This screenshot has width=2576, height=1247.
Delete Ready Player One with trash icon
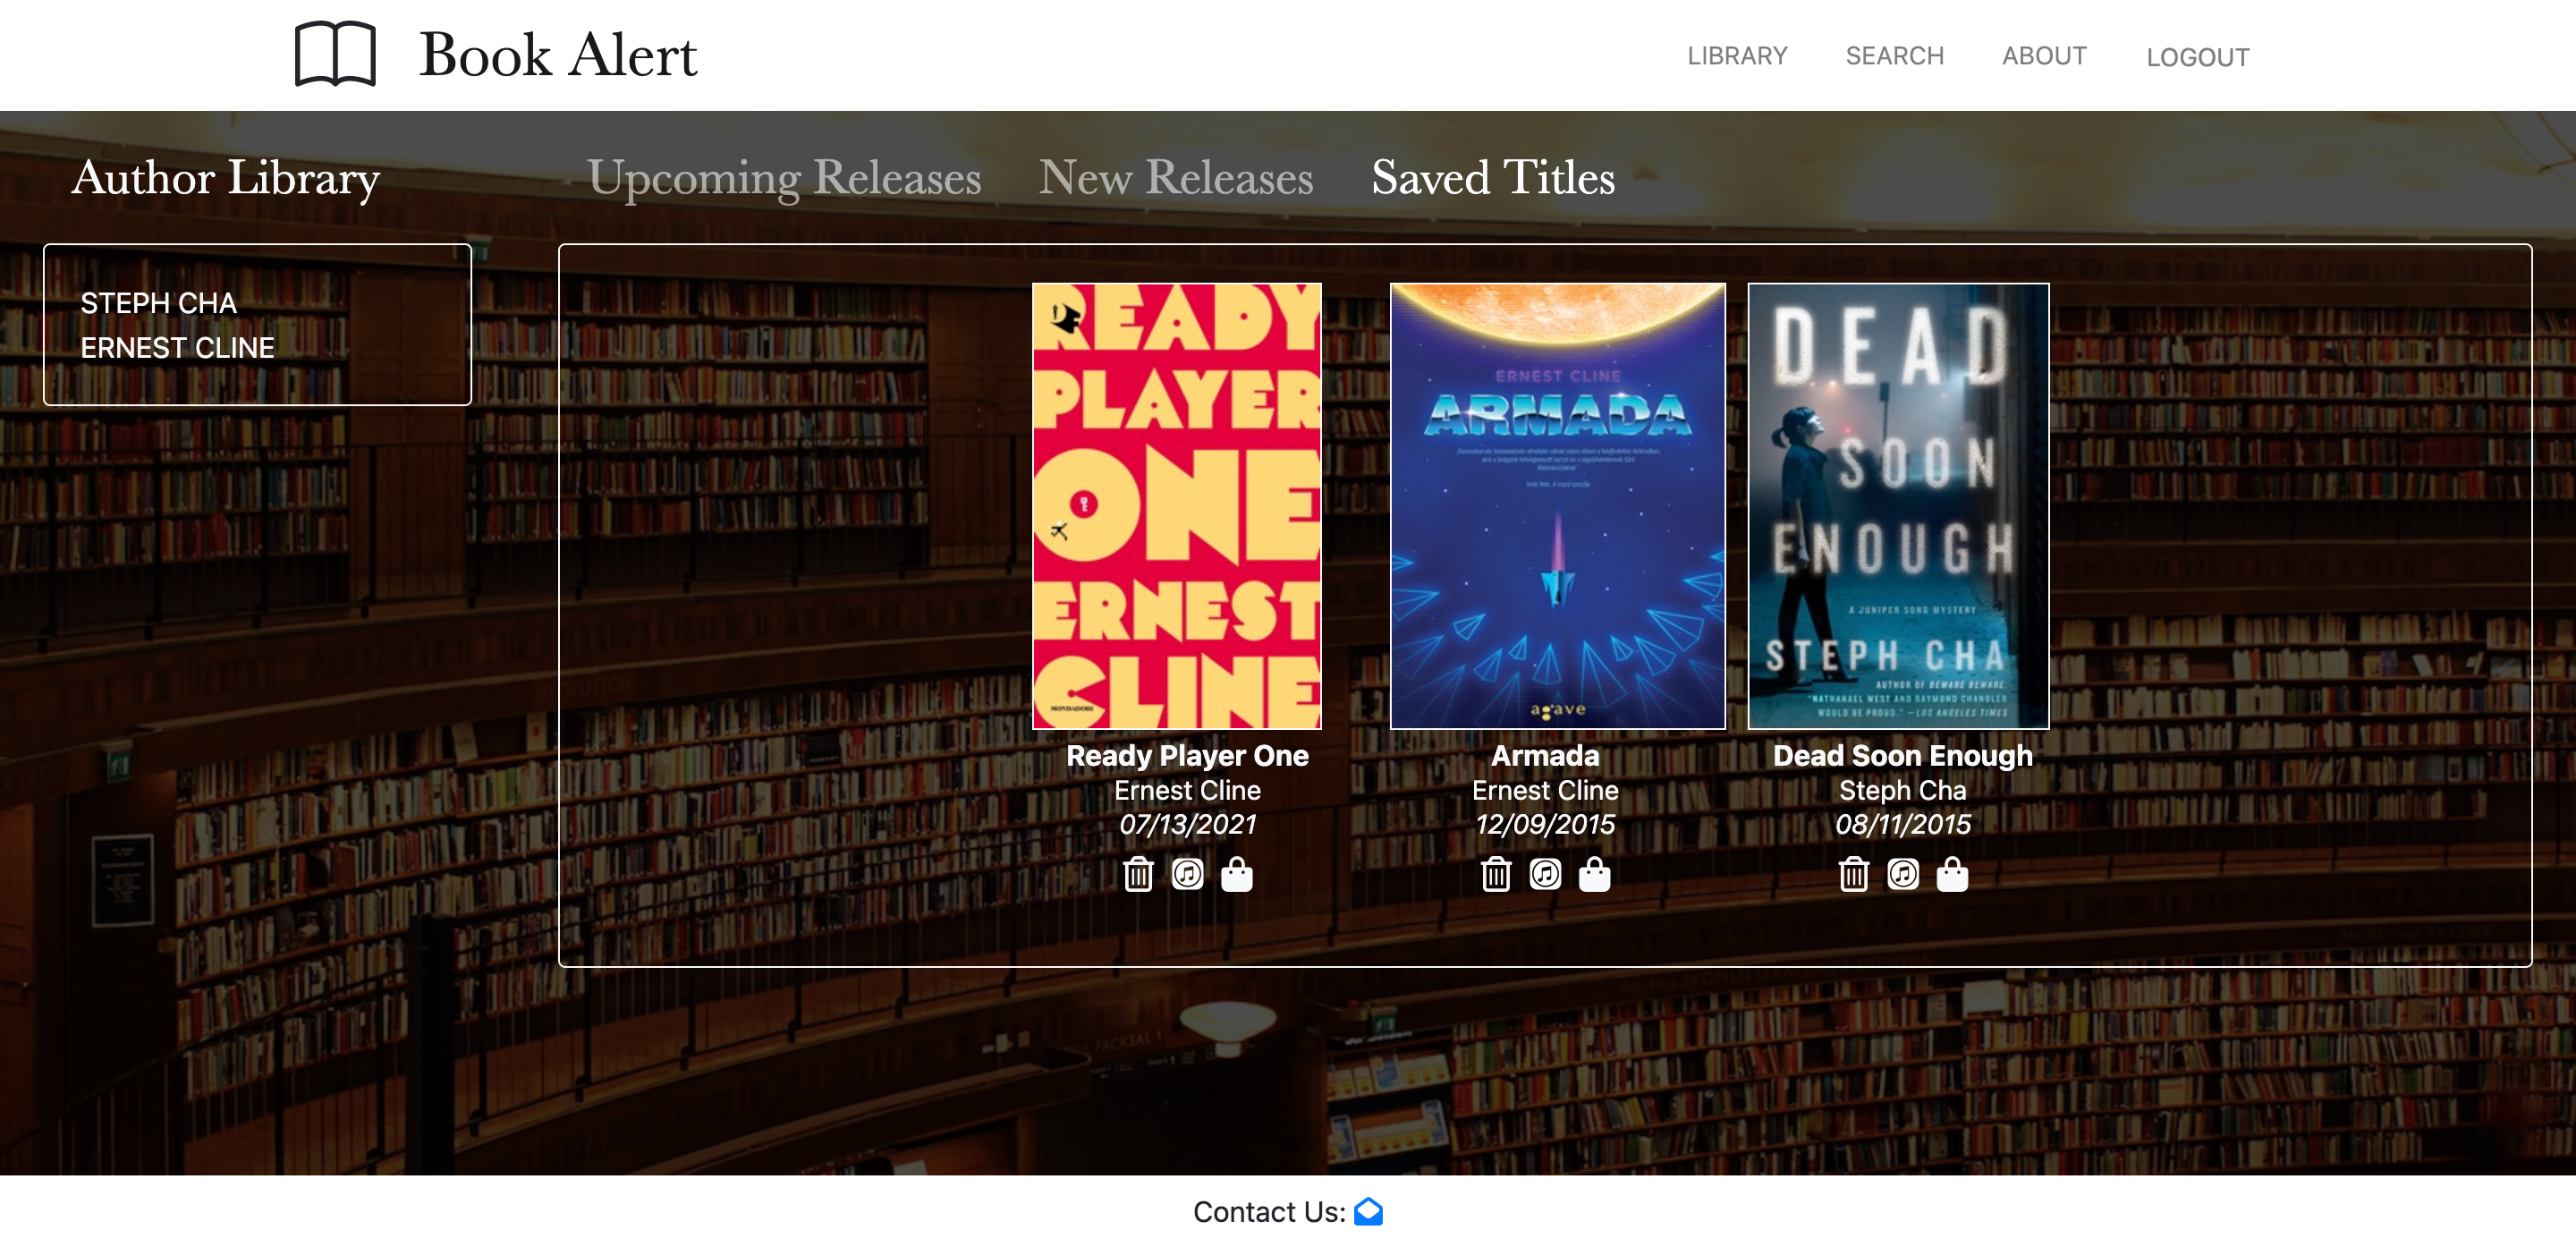pos(1138,874)
